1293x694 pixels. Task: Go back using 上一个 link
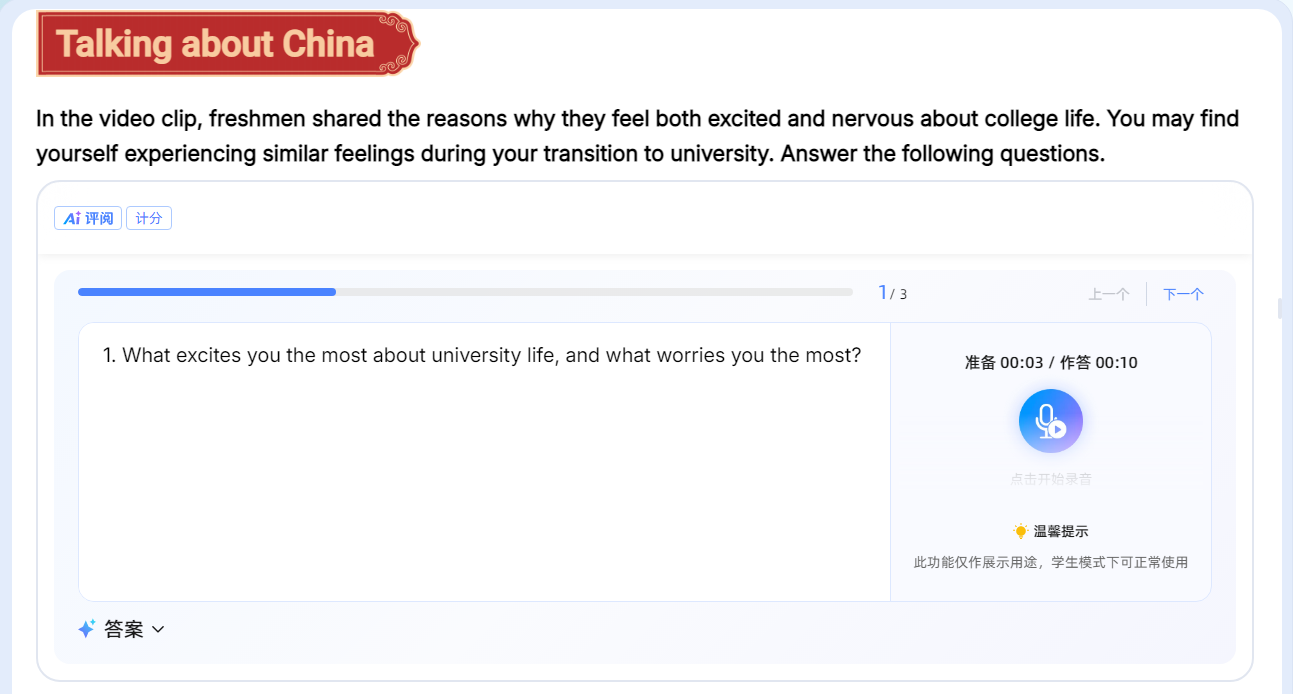tap(1109, 294)
